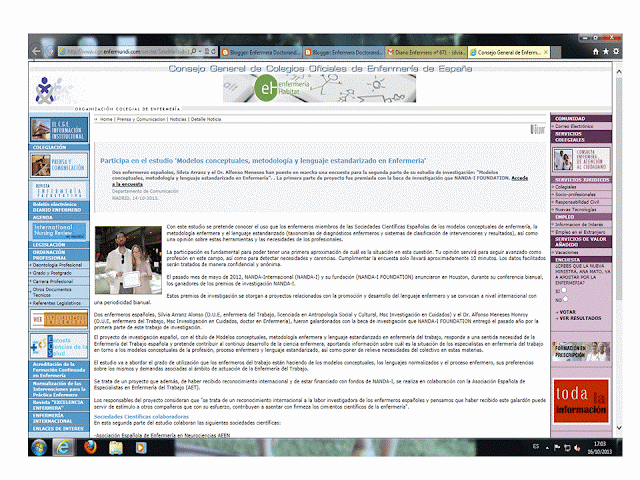Open the article photo of two nurses

pyautogui.click(x=128, y=260)
